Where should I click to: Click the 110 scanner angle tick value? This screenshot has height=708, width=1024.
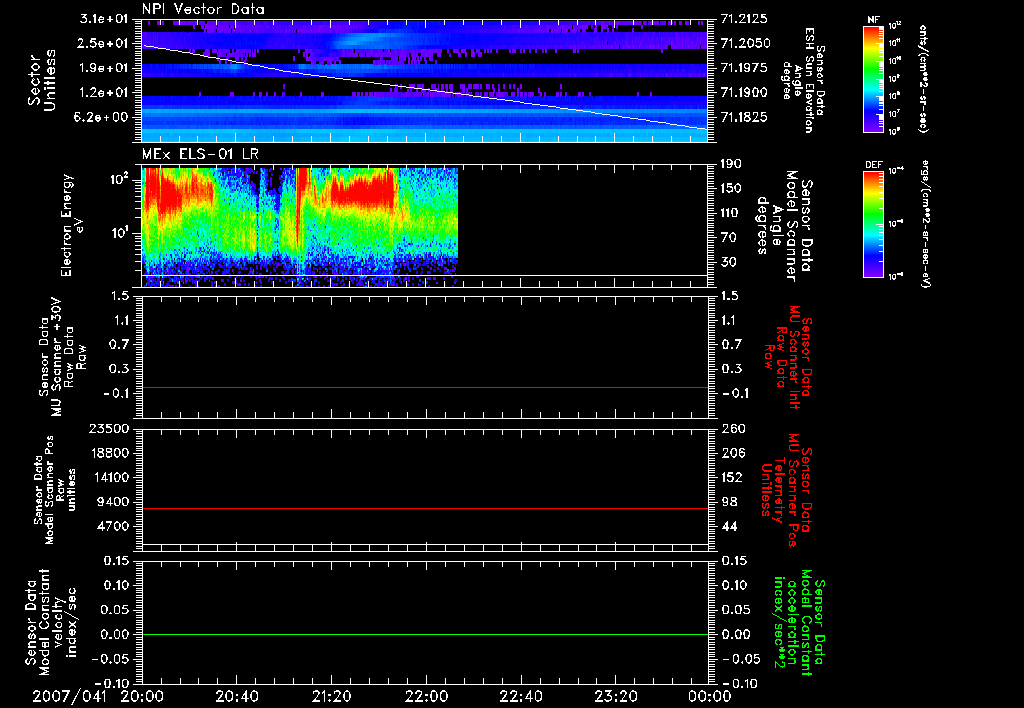coord(731,213)
